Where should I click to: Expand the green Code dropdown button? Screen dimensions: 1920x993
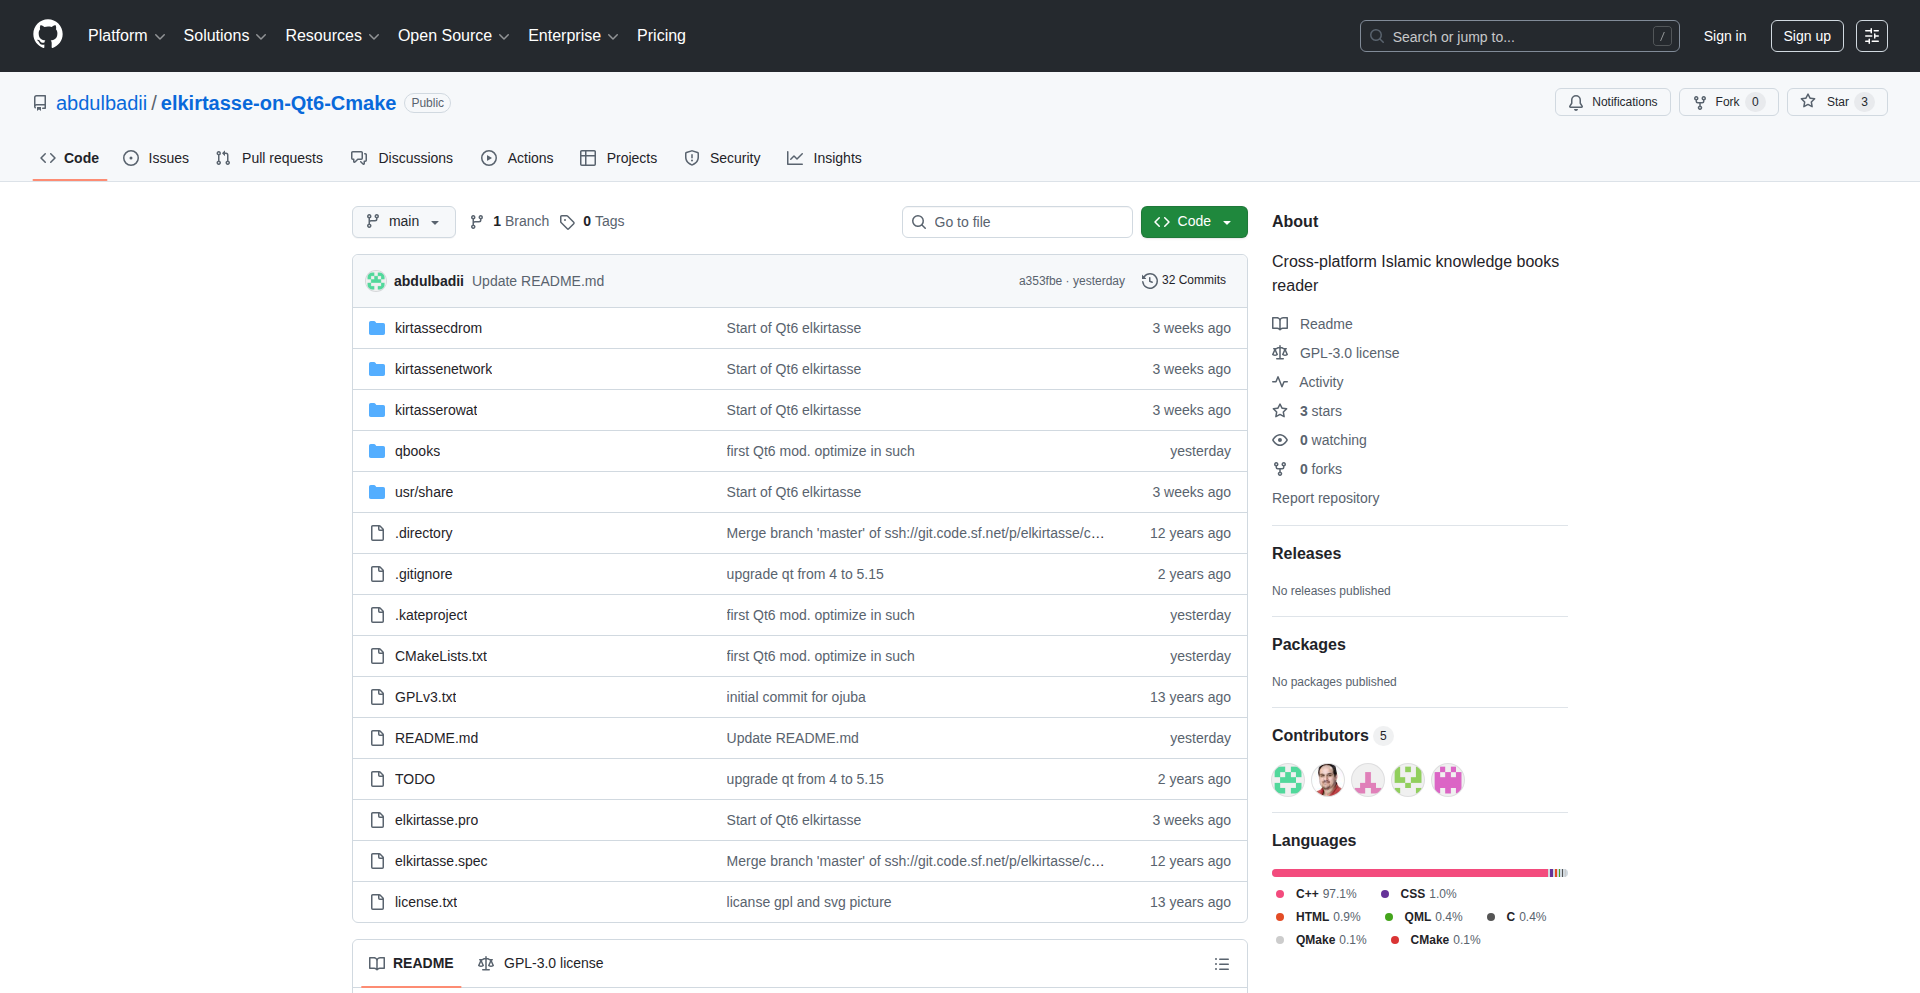pyautogui.click(x=1194, y=222)
